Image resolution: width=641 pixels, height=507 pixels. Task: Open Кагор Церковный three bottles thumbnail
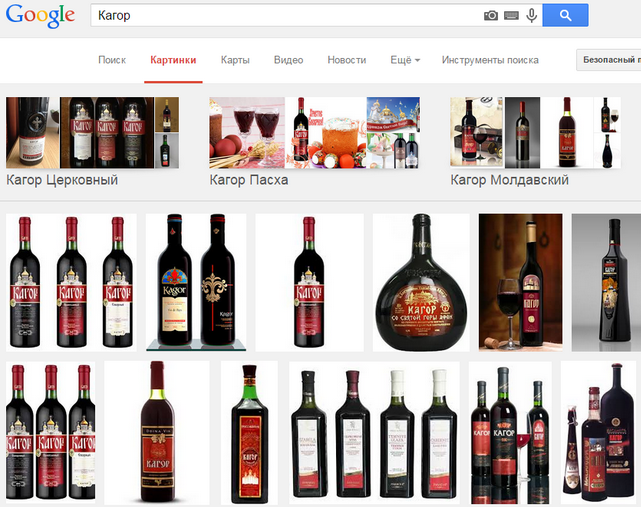coord(107,132)
